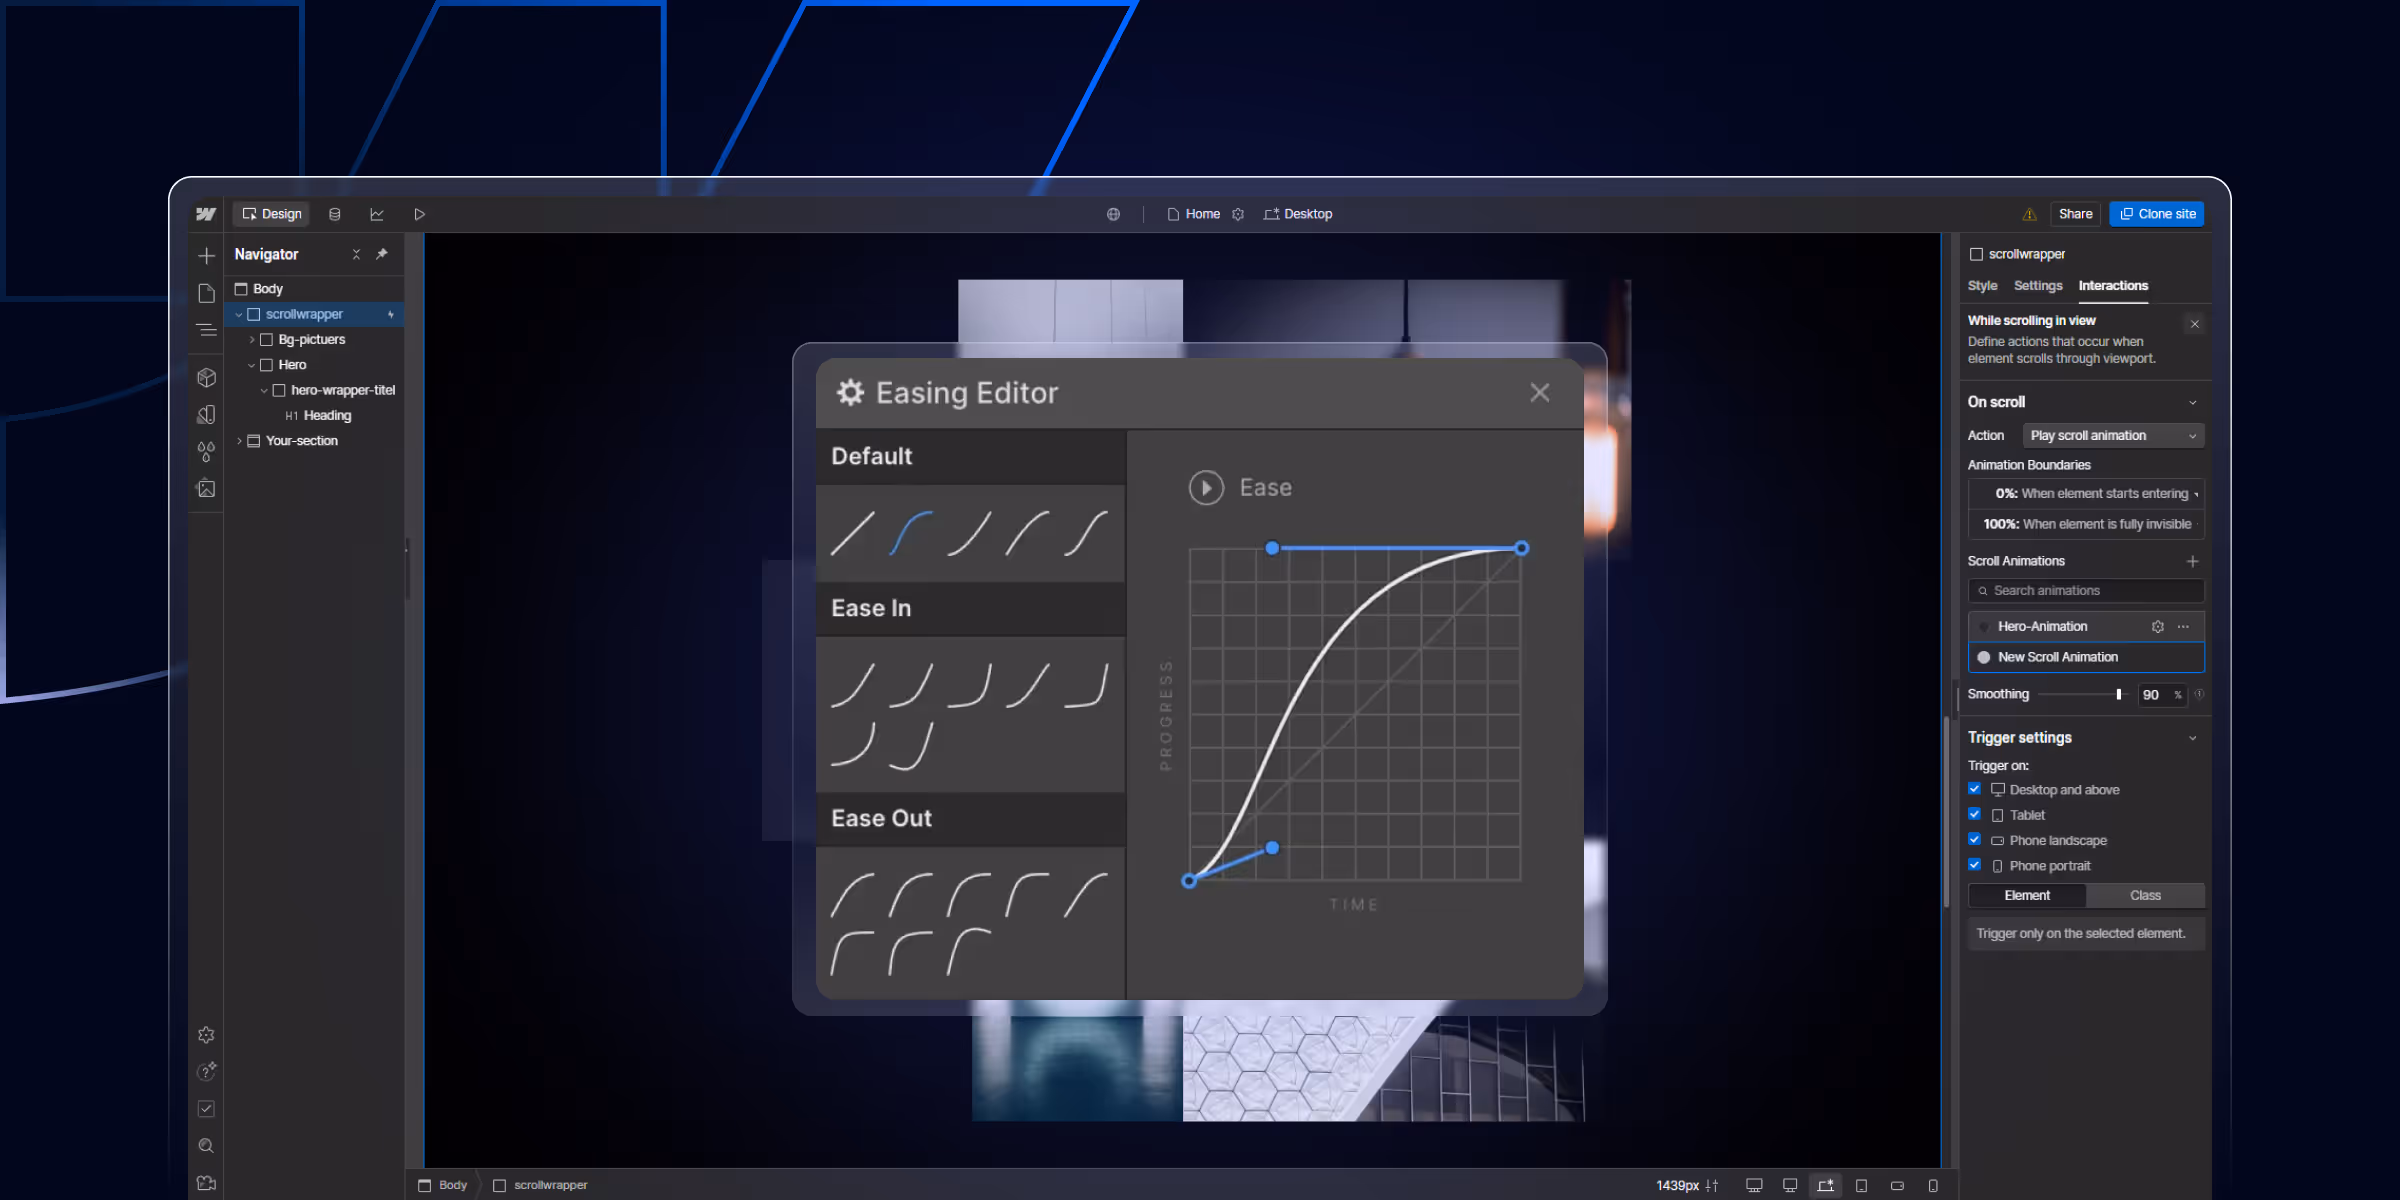Collapse the On scroll section

point(2193,402)
